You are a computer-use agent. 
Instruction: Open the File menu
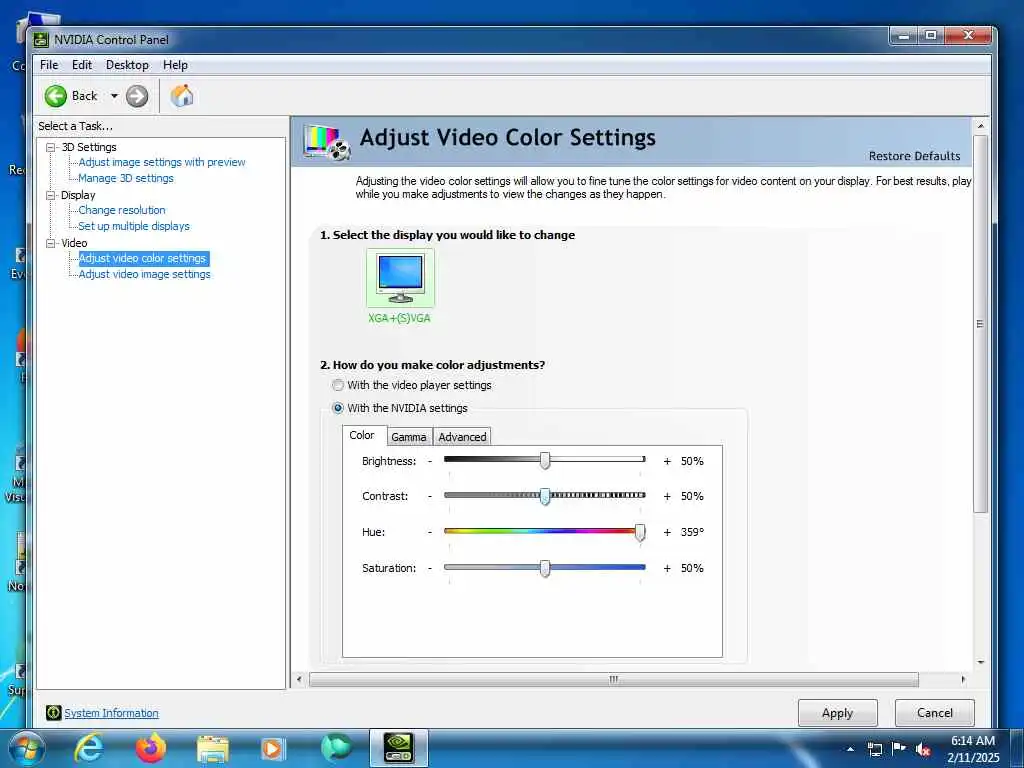click(49, 65)
